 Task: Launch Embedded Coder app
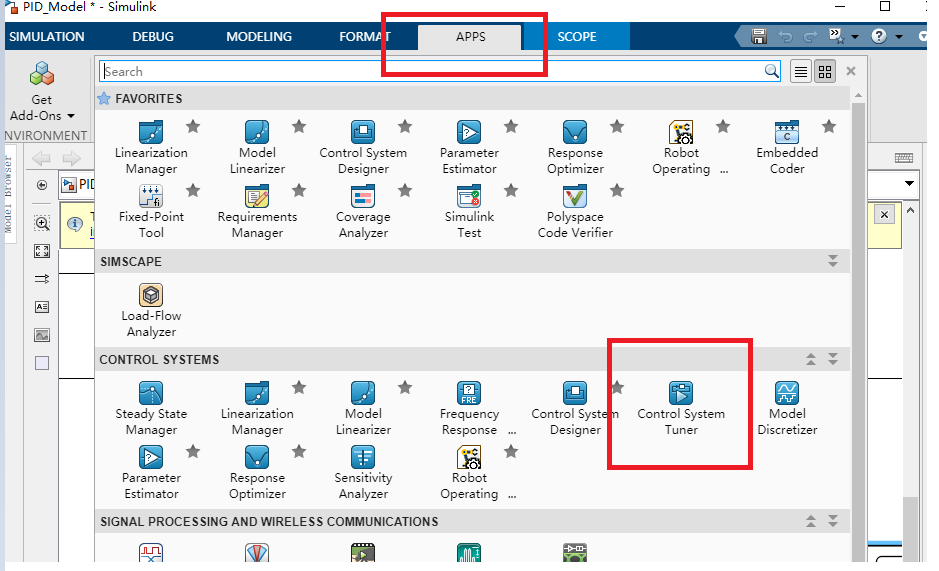point(787,147)
